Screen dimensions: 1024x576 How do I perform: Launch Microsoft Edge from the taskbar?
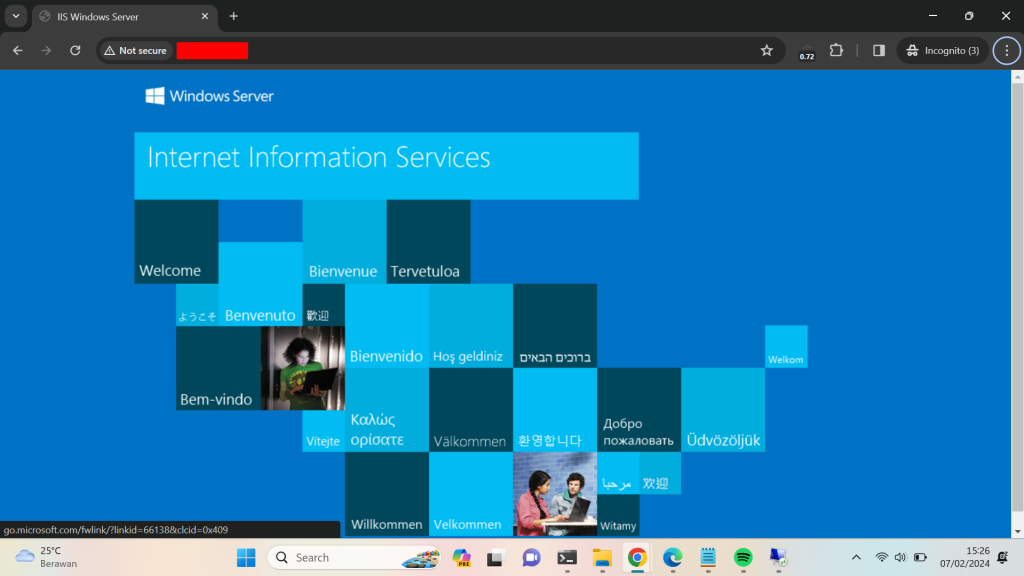pos(672,557)
